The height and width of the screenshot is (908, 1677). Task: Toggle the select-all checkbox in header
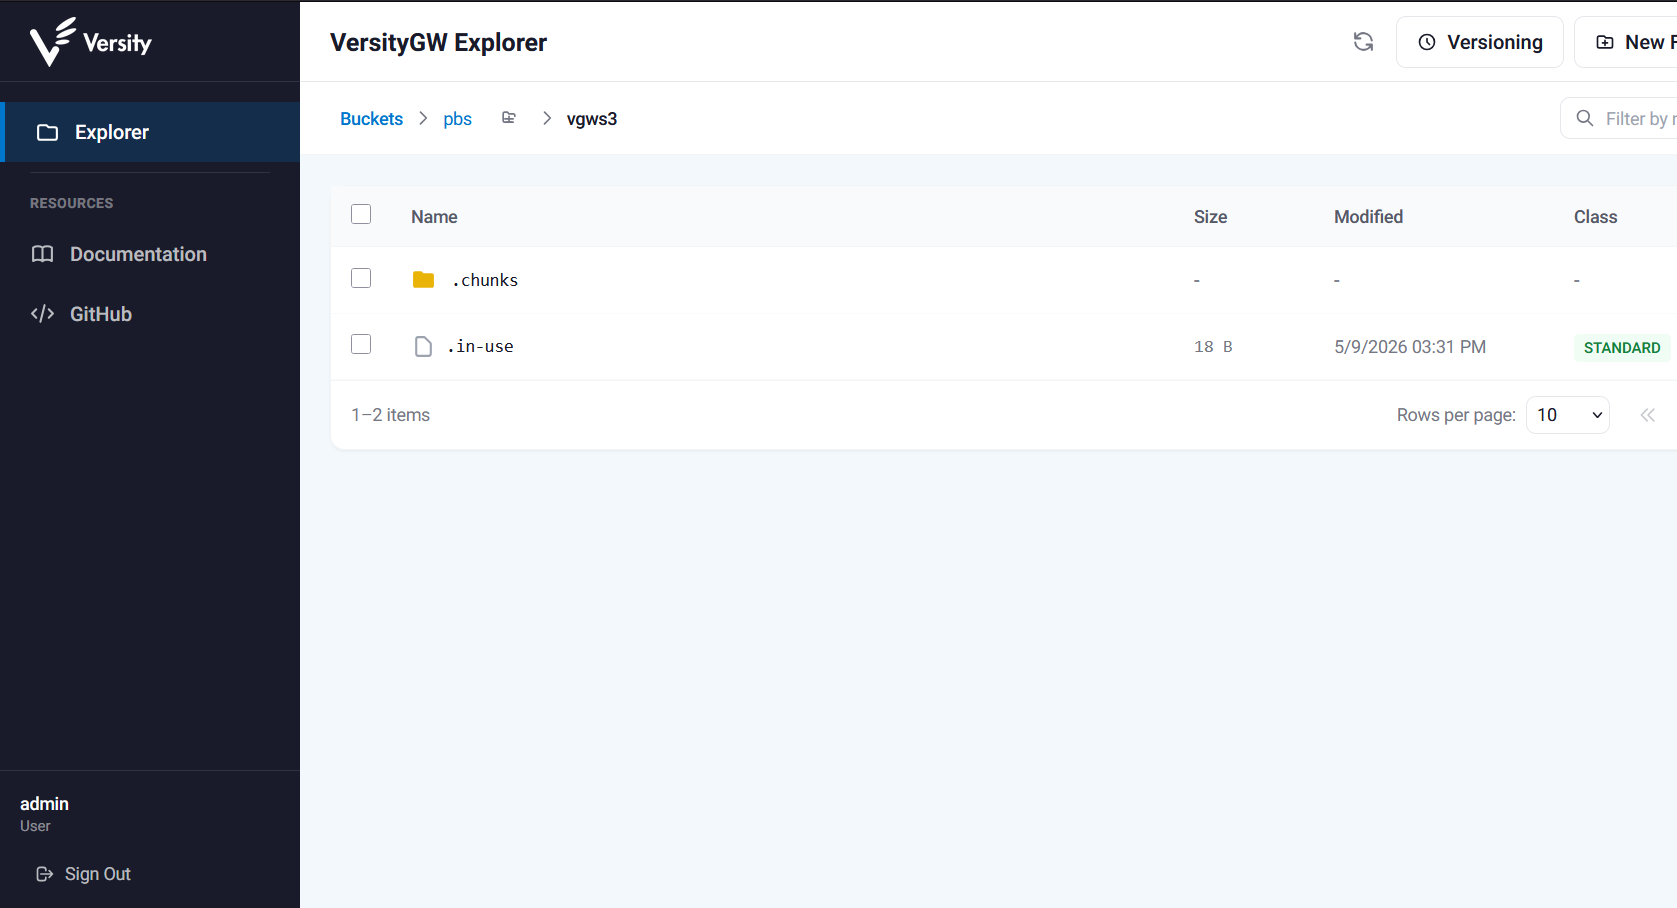point(361,214)
